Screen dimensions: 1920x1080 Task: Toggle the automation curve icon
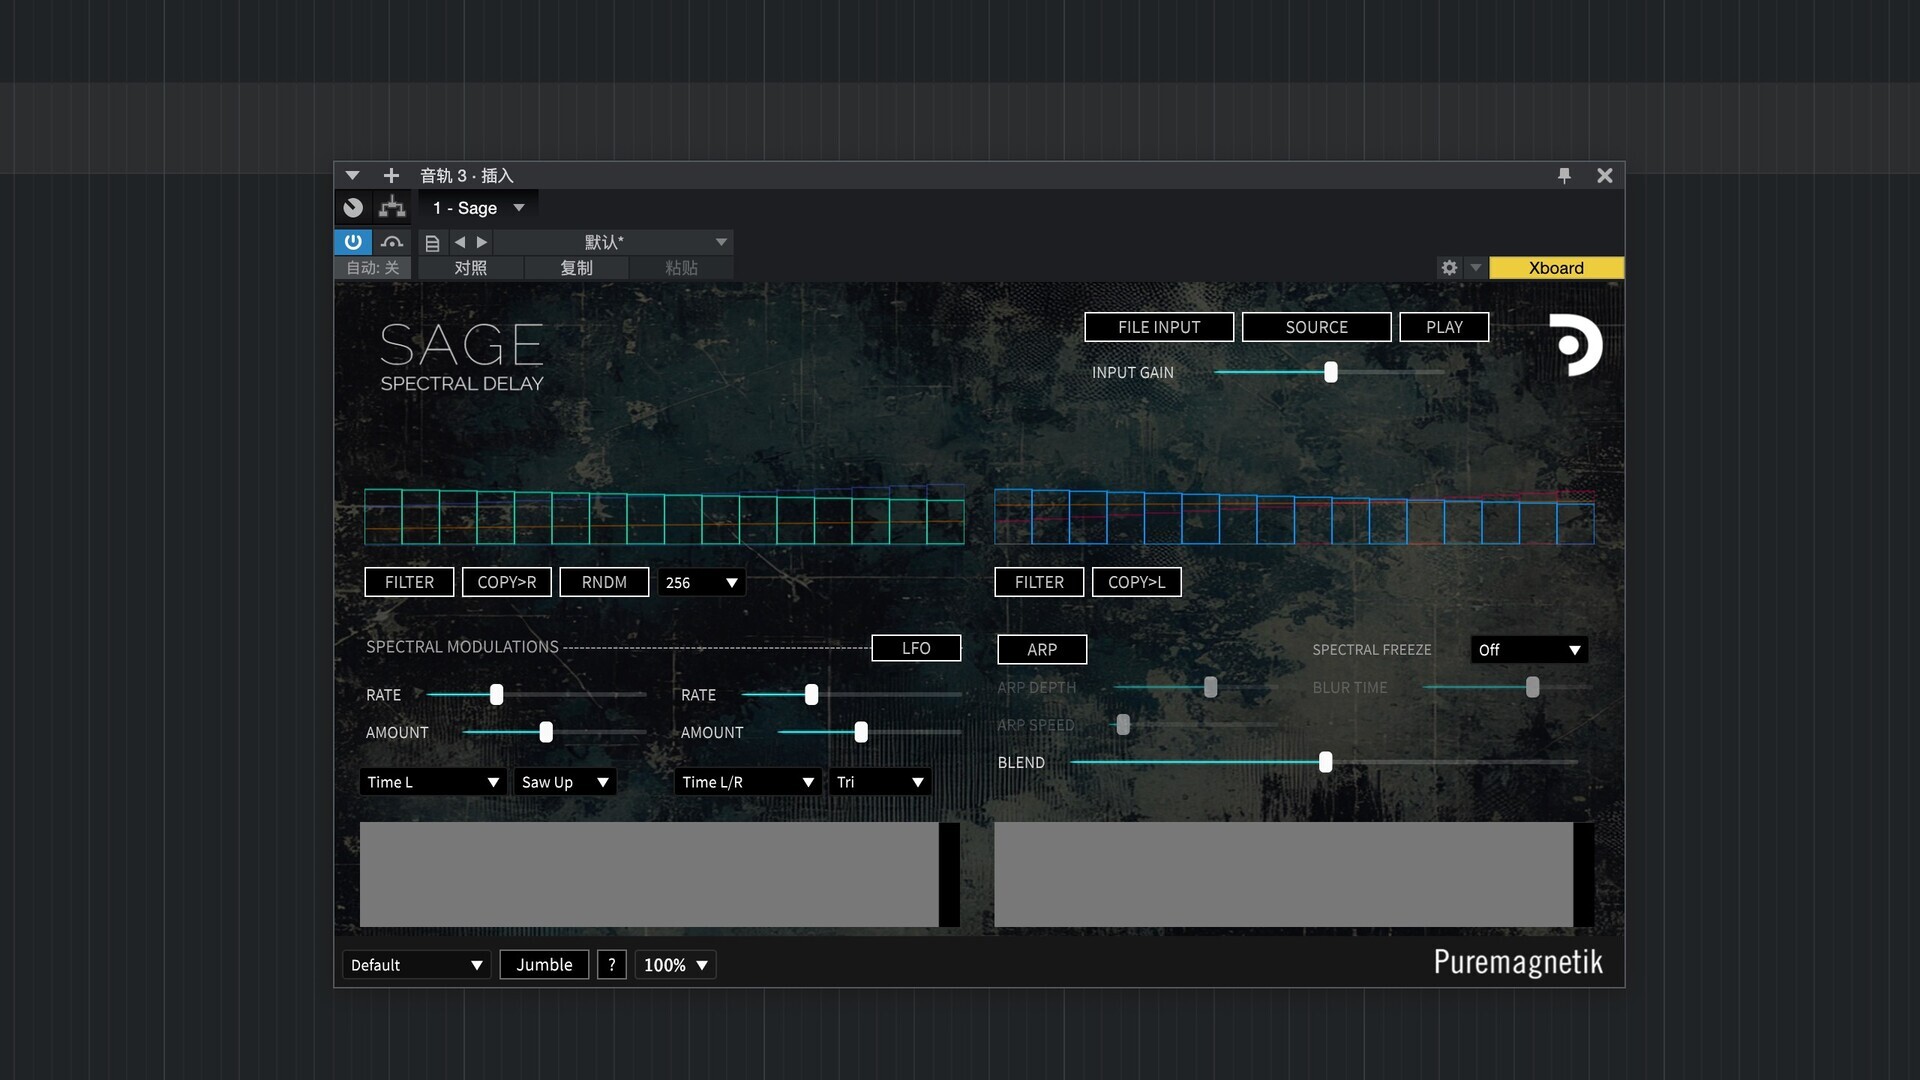(392, 242)
